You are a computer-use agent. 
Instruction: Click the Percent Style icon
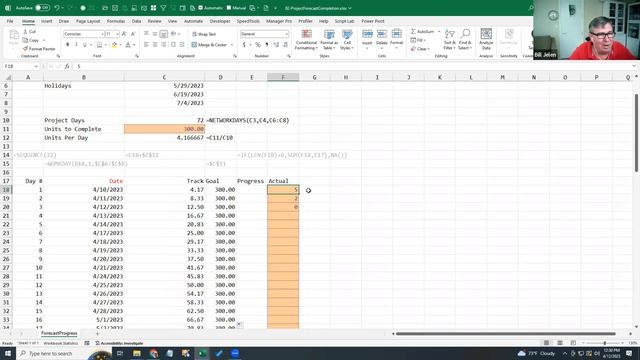pos(258,45)
